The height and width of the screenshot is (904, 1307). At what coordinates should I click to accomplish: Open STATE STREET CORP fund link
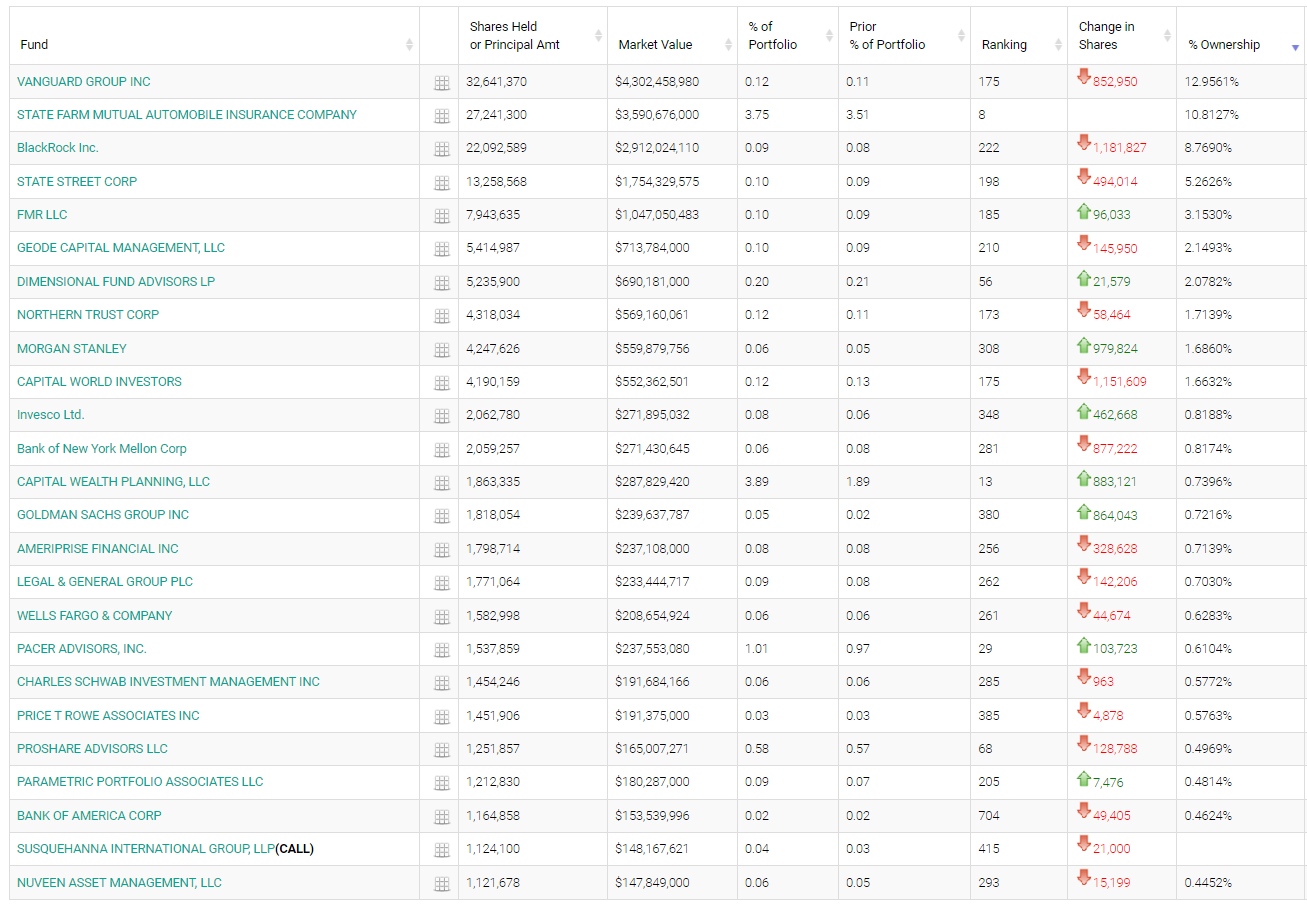pos(77,181)
